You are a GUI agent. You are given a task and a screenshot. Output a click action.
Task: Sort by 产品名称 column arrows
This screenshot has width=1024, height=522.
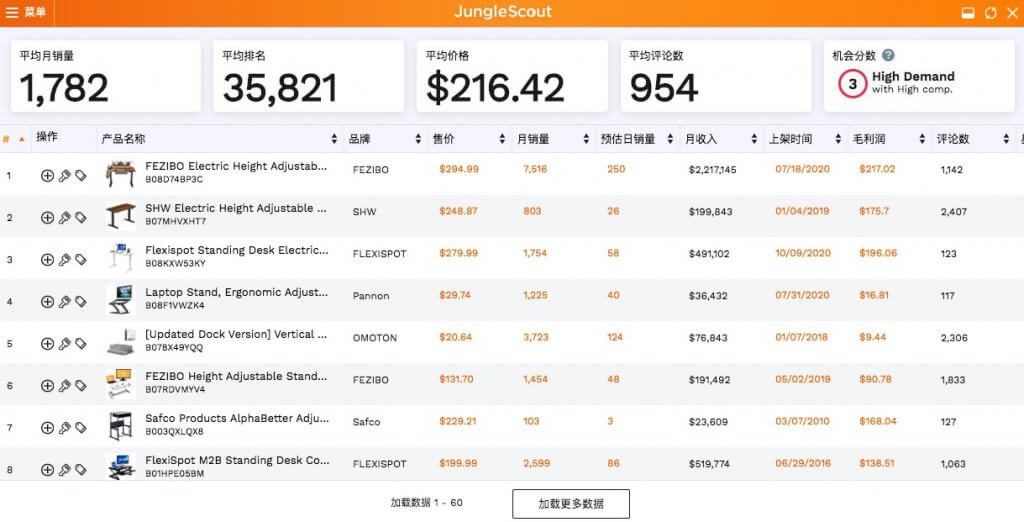tap(334, 139)
